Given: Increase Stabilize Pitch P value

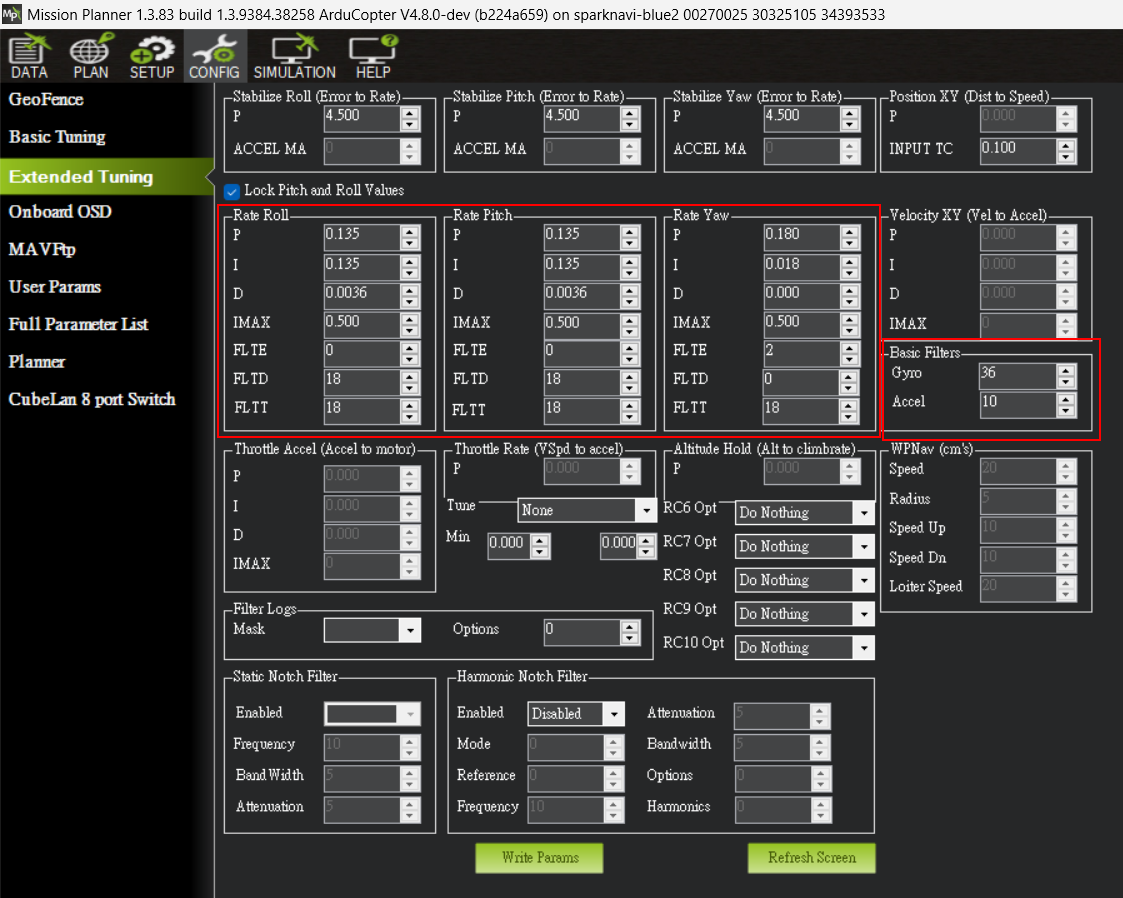Looking at the screenshot, I should click(x=630, y=113).
